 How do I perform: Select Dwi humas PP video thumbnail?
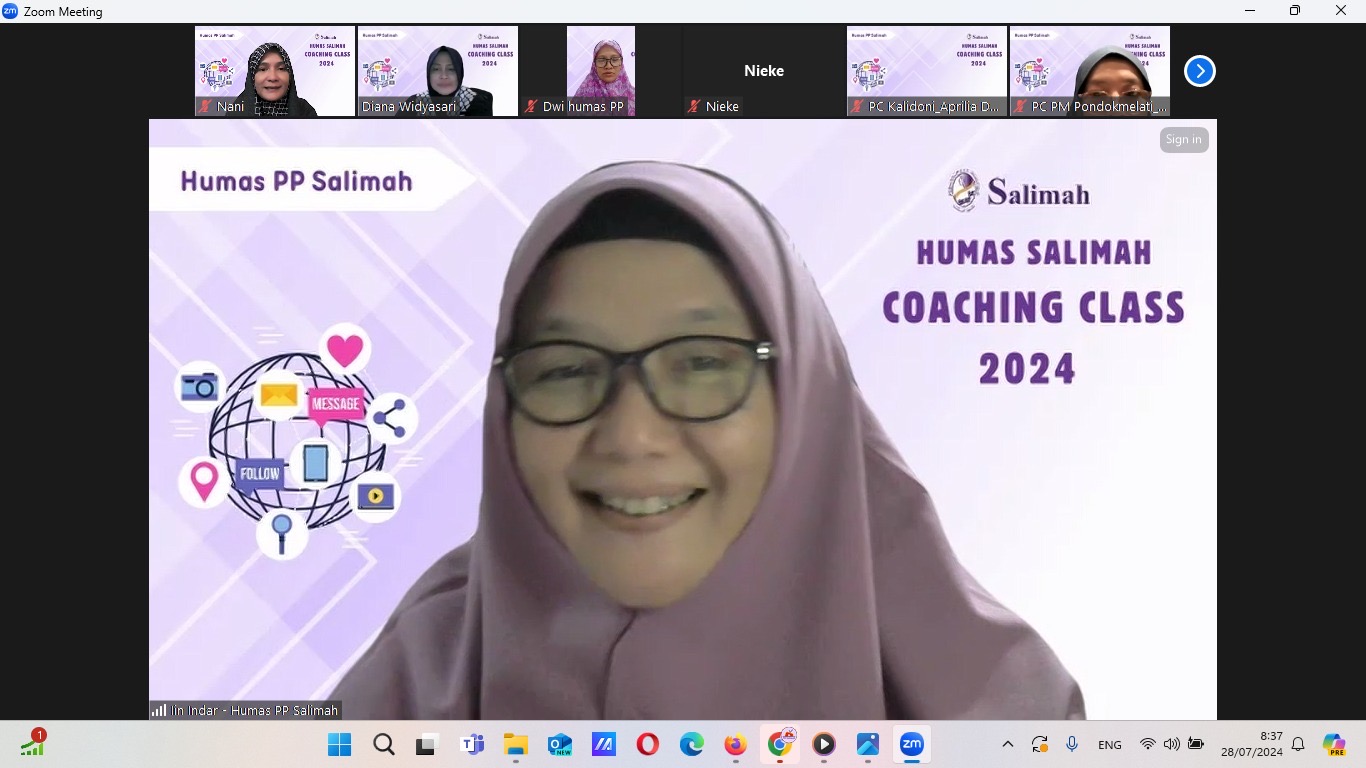[601, 71]
